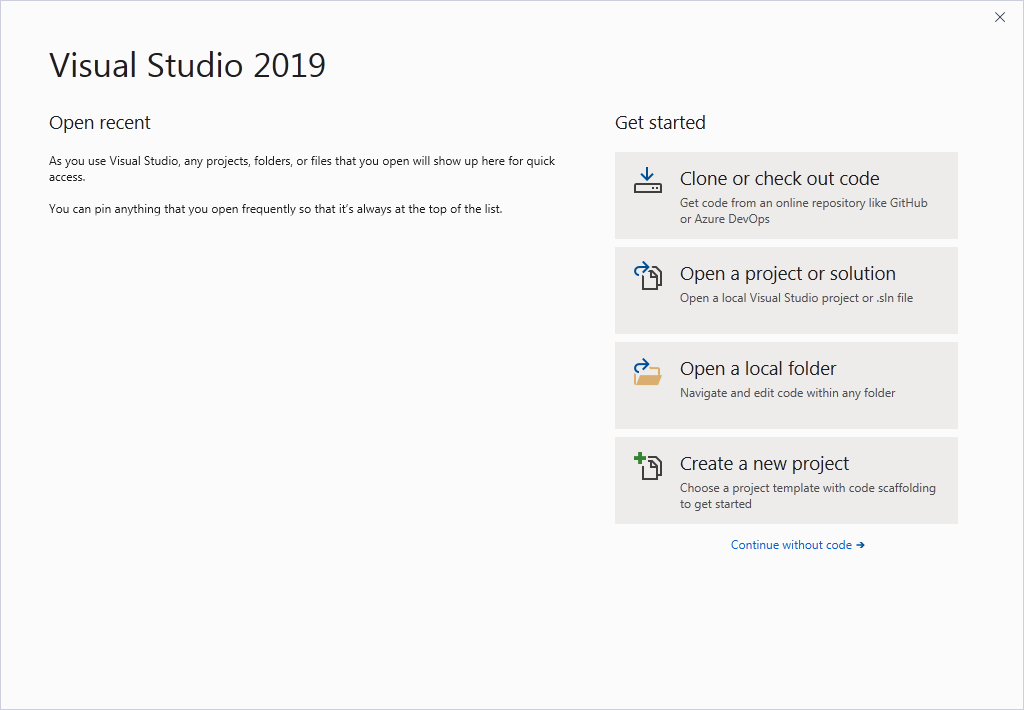Viewport: 1024px width, 710px height.
Task: Open Clone or check out code
Action: pos(786,195)
